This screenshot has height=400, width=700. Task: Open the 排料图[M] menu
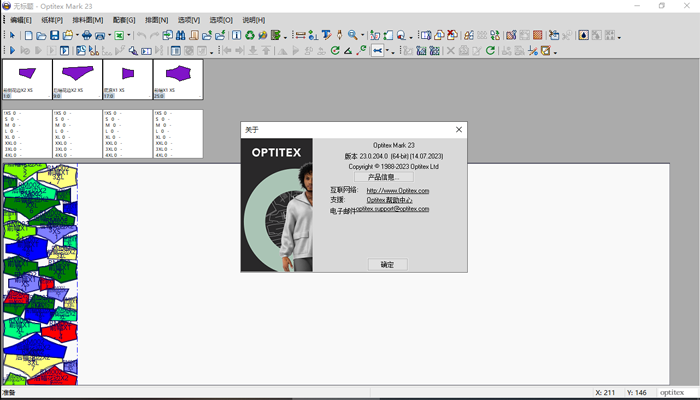pyautogui.click(x=88, y=20)
